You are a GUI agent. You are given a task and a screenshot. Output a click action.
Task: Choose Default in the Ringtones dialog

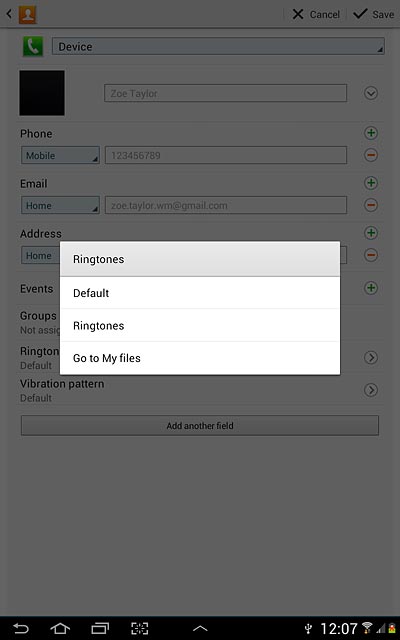click(x=200, y=293)
